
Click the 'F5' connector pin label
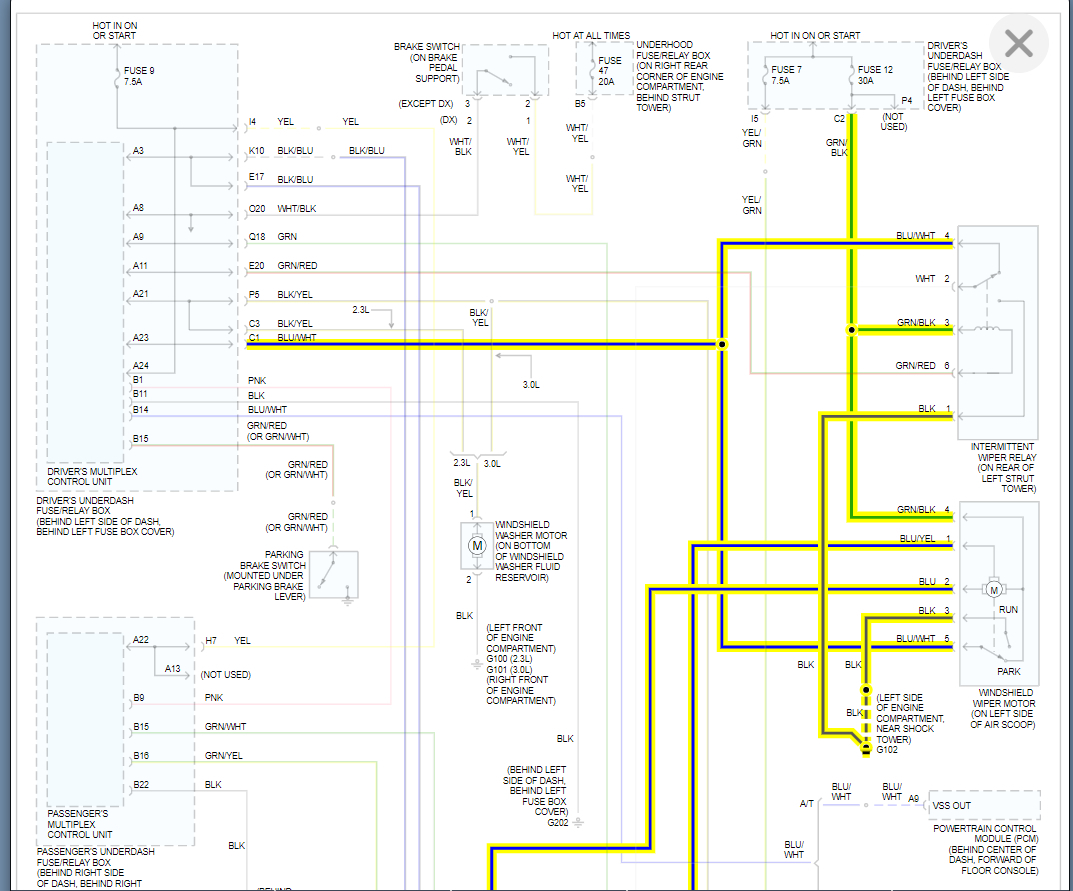point(254,294)
